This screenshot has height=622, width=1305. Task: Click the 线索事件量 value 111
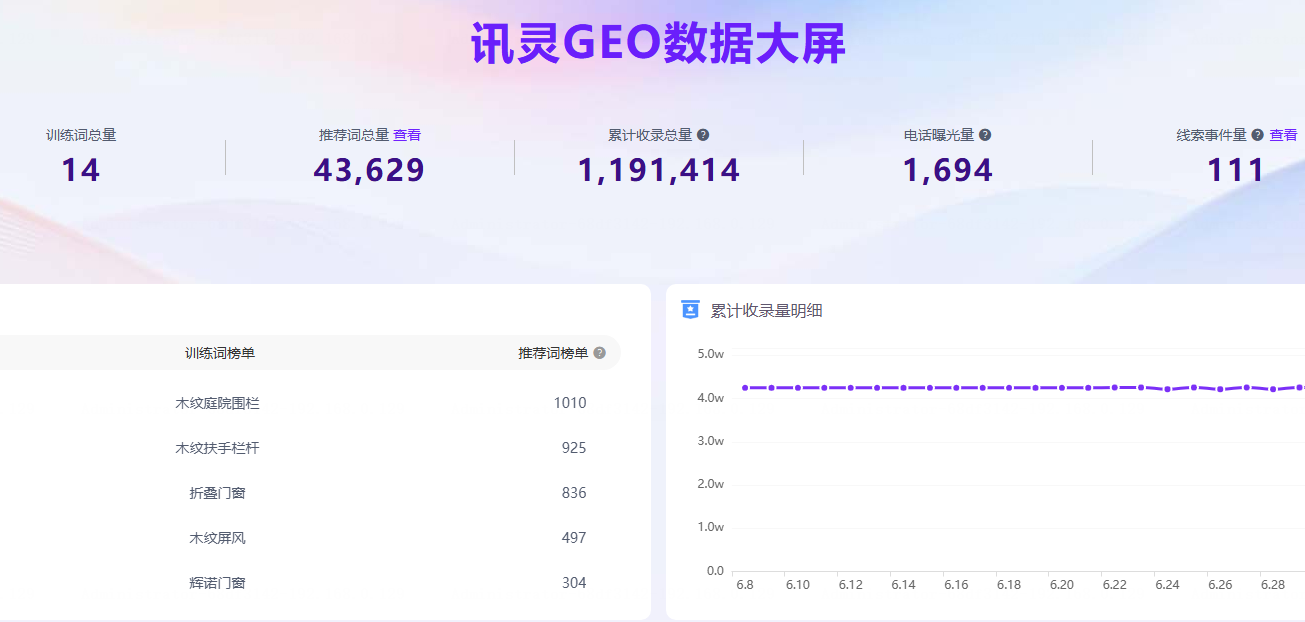(x=1236, y=170)
